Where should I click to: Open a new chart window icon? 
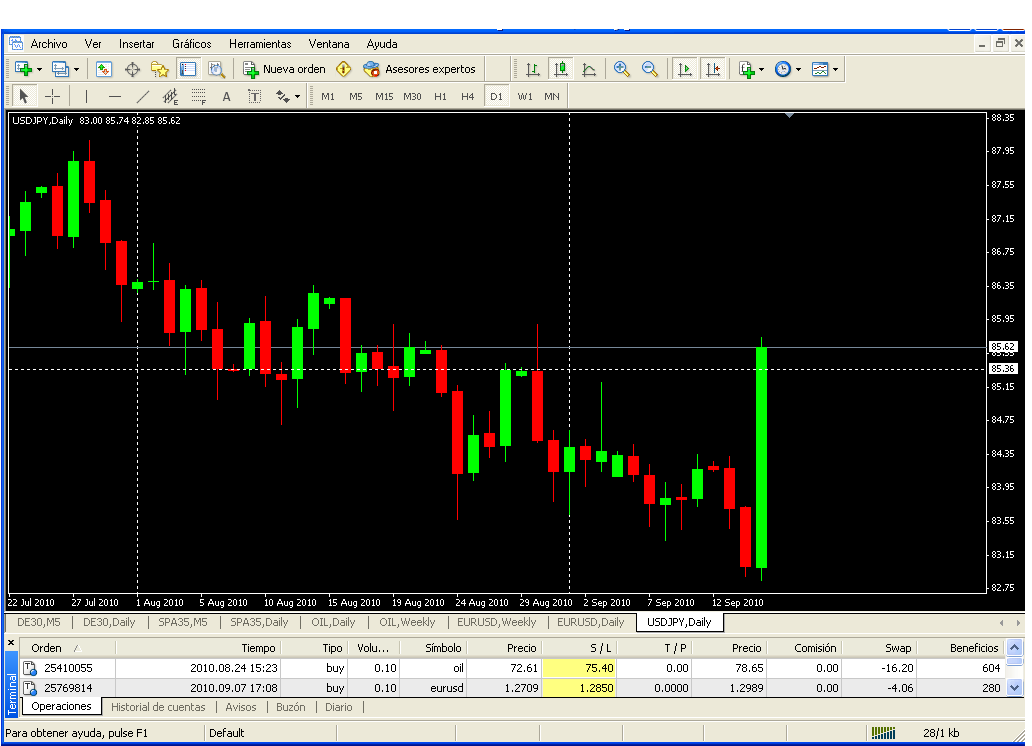[x=24, y=69]
